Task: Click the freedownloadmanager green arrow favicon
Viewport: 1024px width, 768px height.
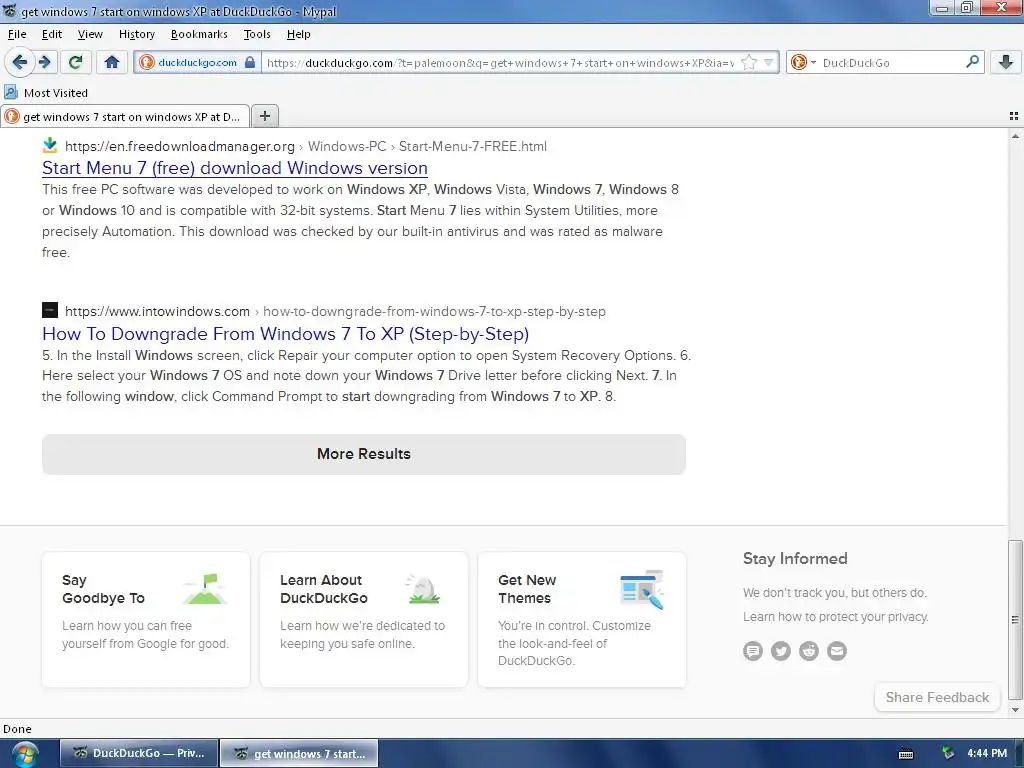Action: pos(50,145)
